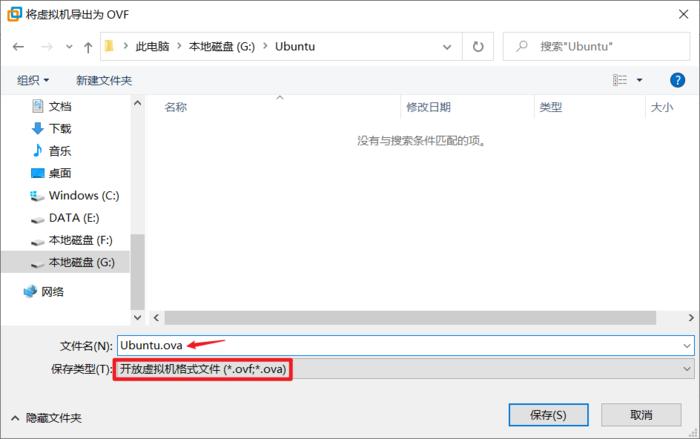Select 本地磁盘 (G:) in sidebar
The image size is (700, 439).
pos(66,263)
